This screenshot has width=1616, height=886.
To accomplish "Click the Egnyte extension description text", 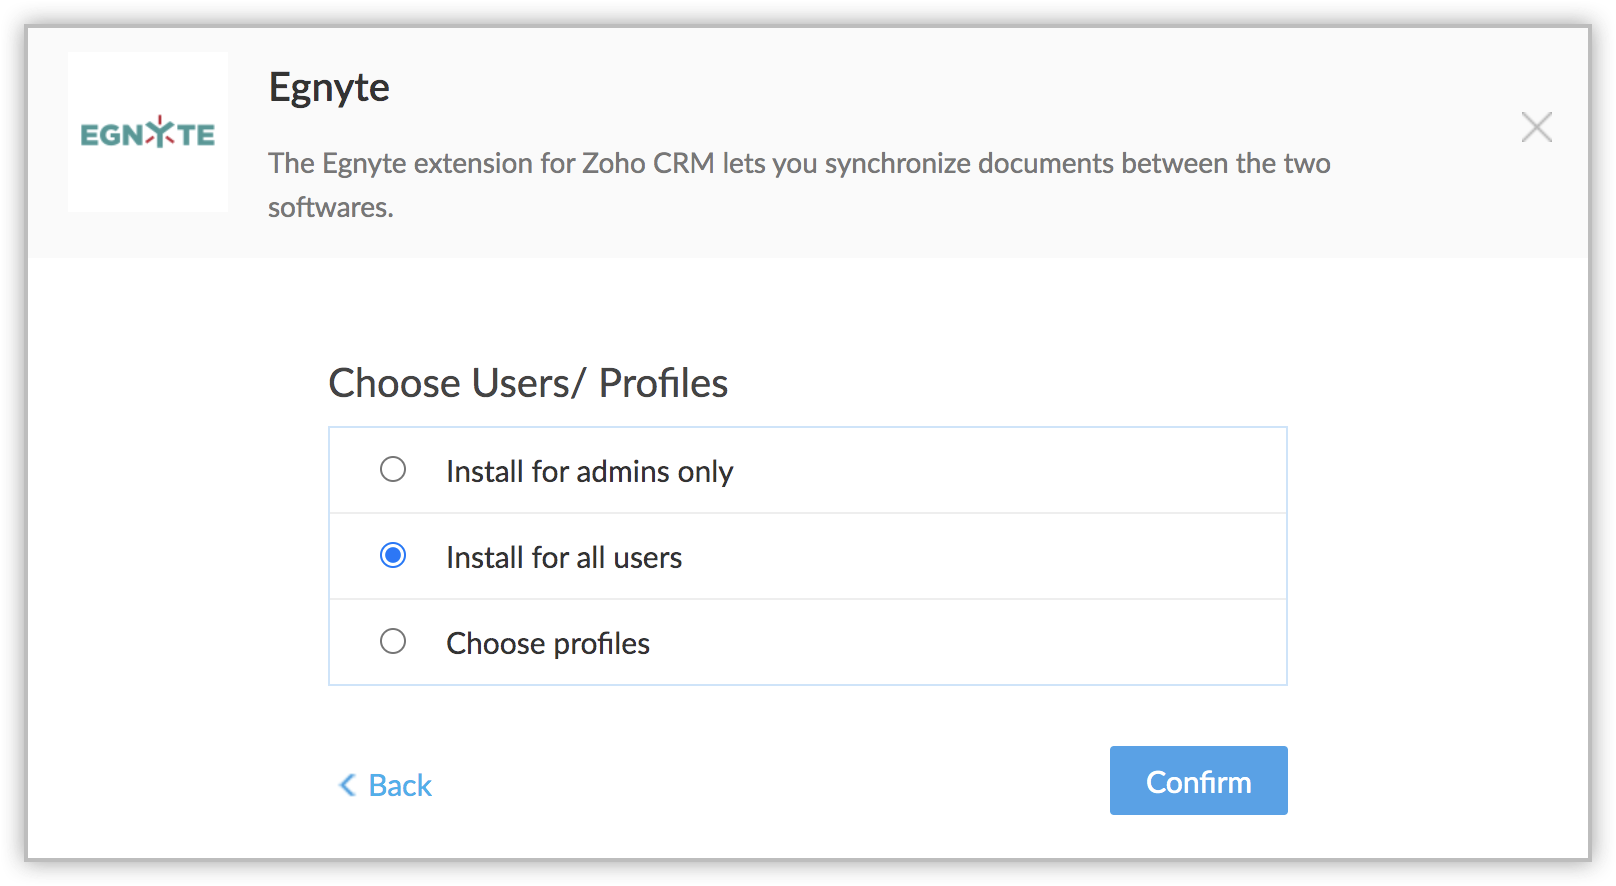I will point(798,163).
